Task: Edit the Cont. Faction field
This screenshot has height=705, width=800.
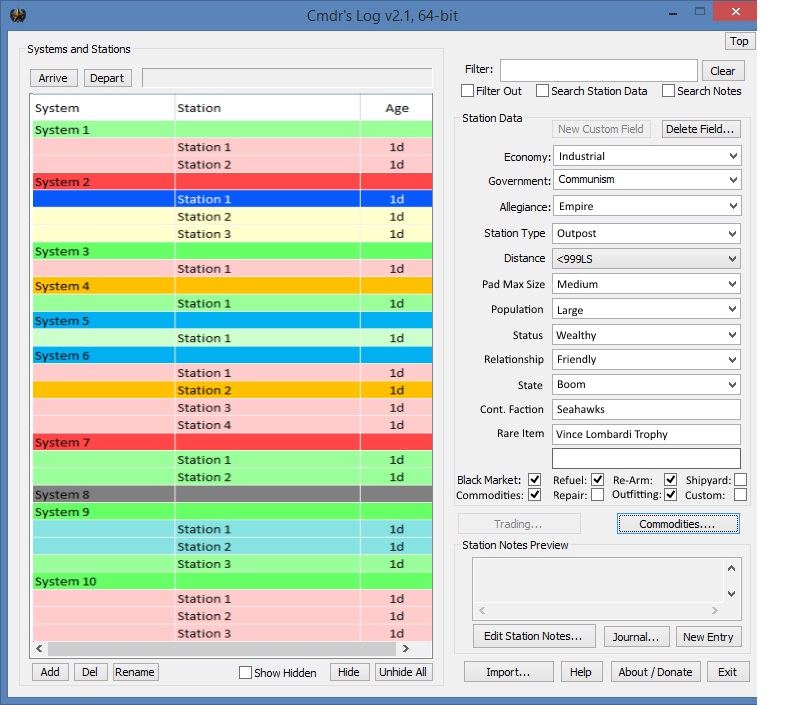Action: point(646,409)
